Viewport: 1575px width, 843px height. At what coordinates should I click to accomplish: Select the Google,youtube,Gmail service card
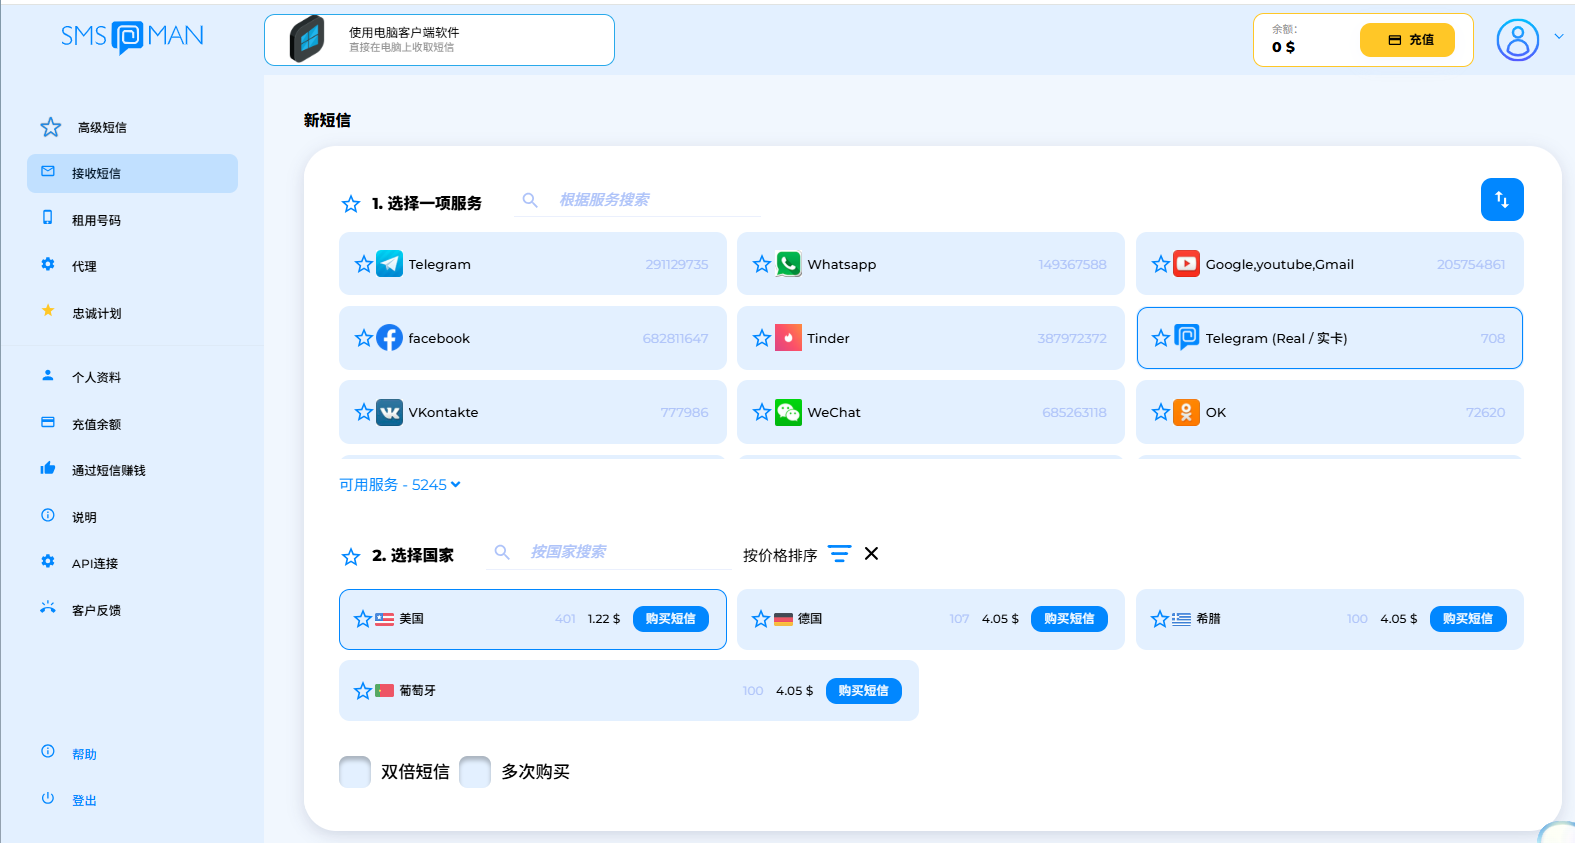(x=1329, y=264)
